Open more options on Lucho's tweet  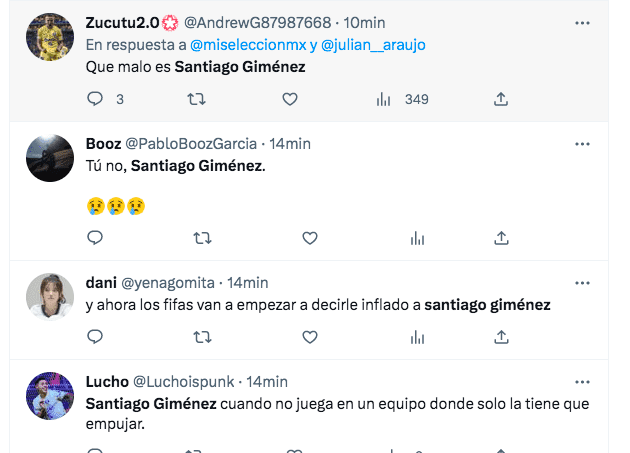tap(582, 382)
